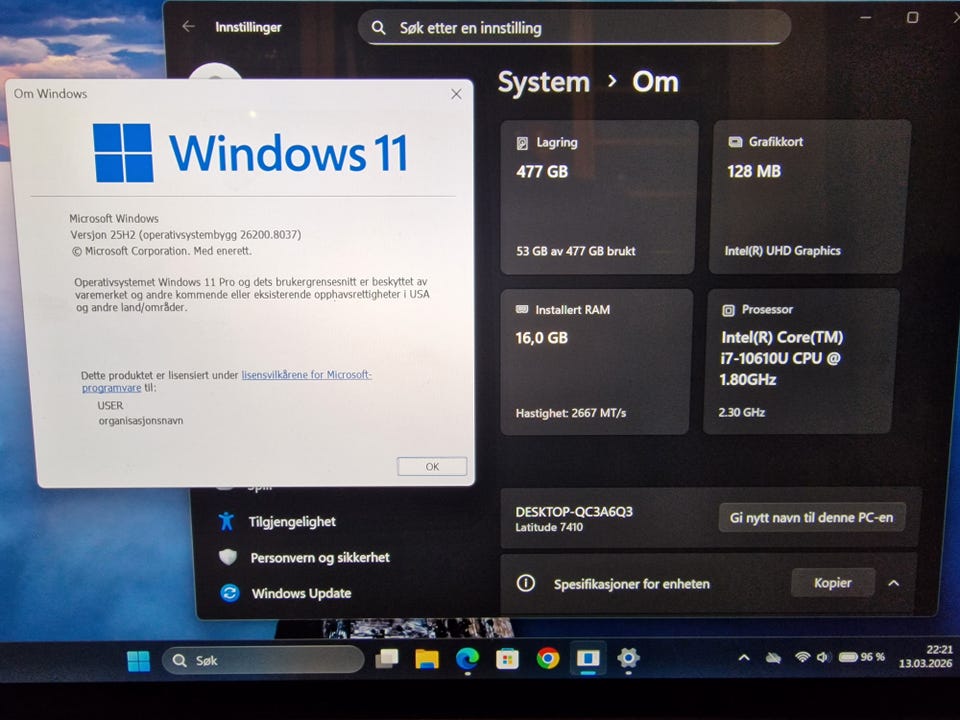Screen dimensions: 960x720
Task: Open the lisensvilkårene for Microsoft-programvare link
Action: pos(227,381)
